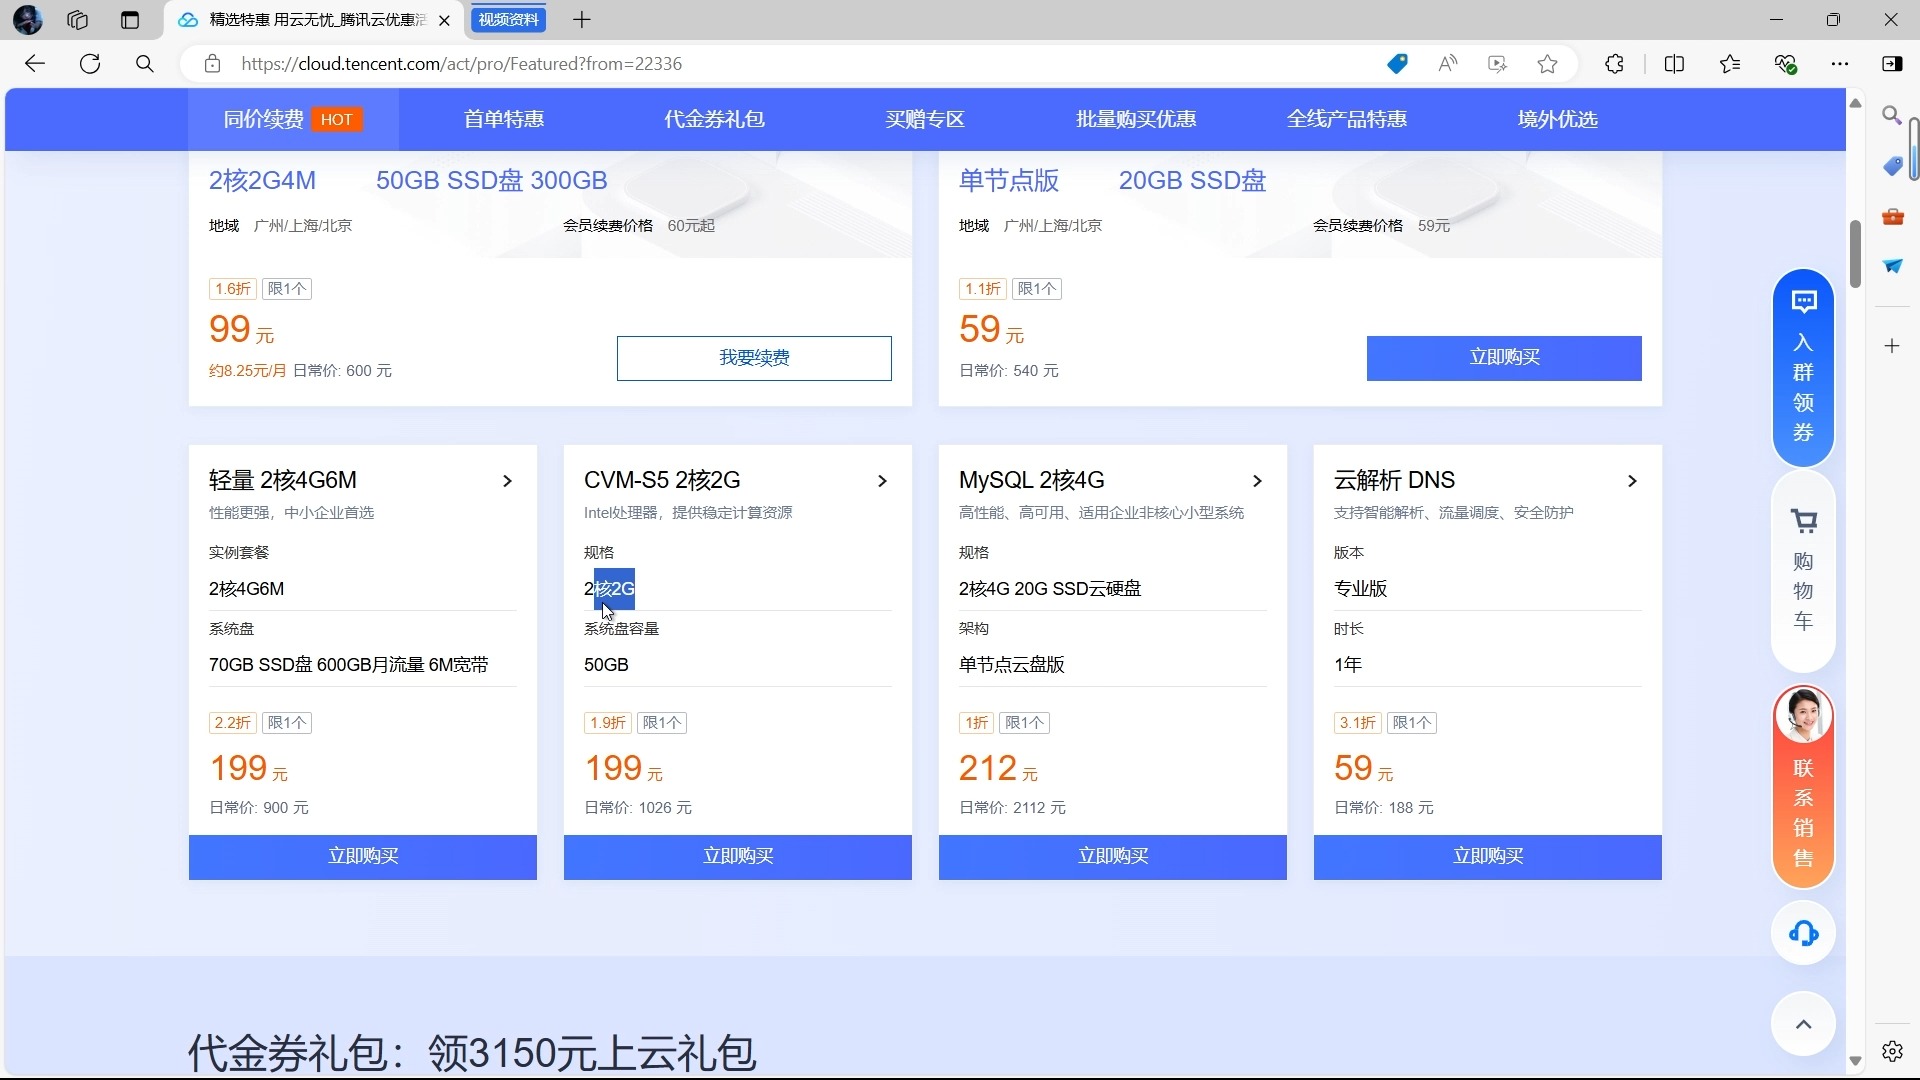Click the 1.9折 discount tag
The height and width of the screenshot is (1080, 1920).
coord(608,723)
